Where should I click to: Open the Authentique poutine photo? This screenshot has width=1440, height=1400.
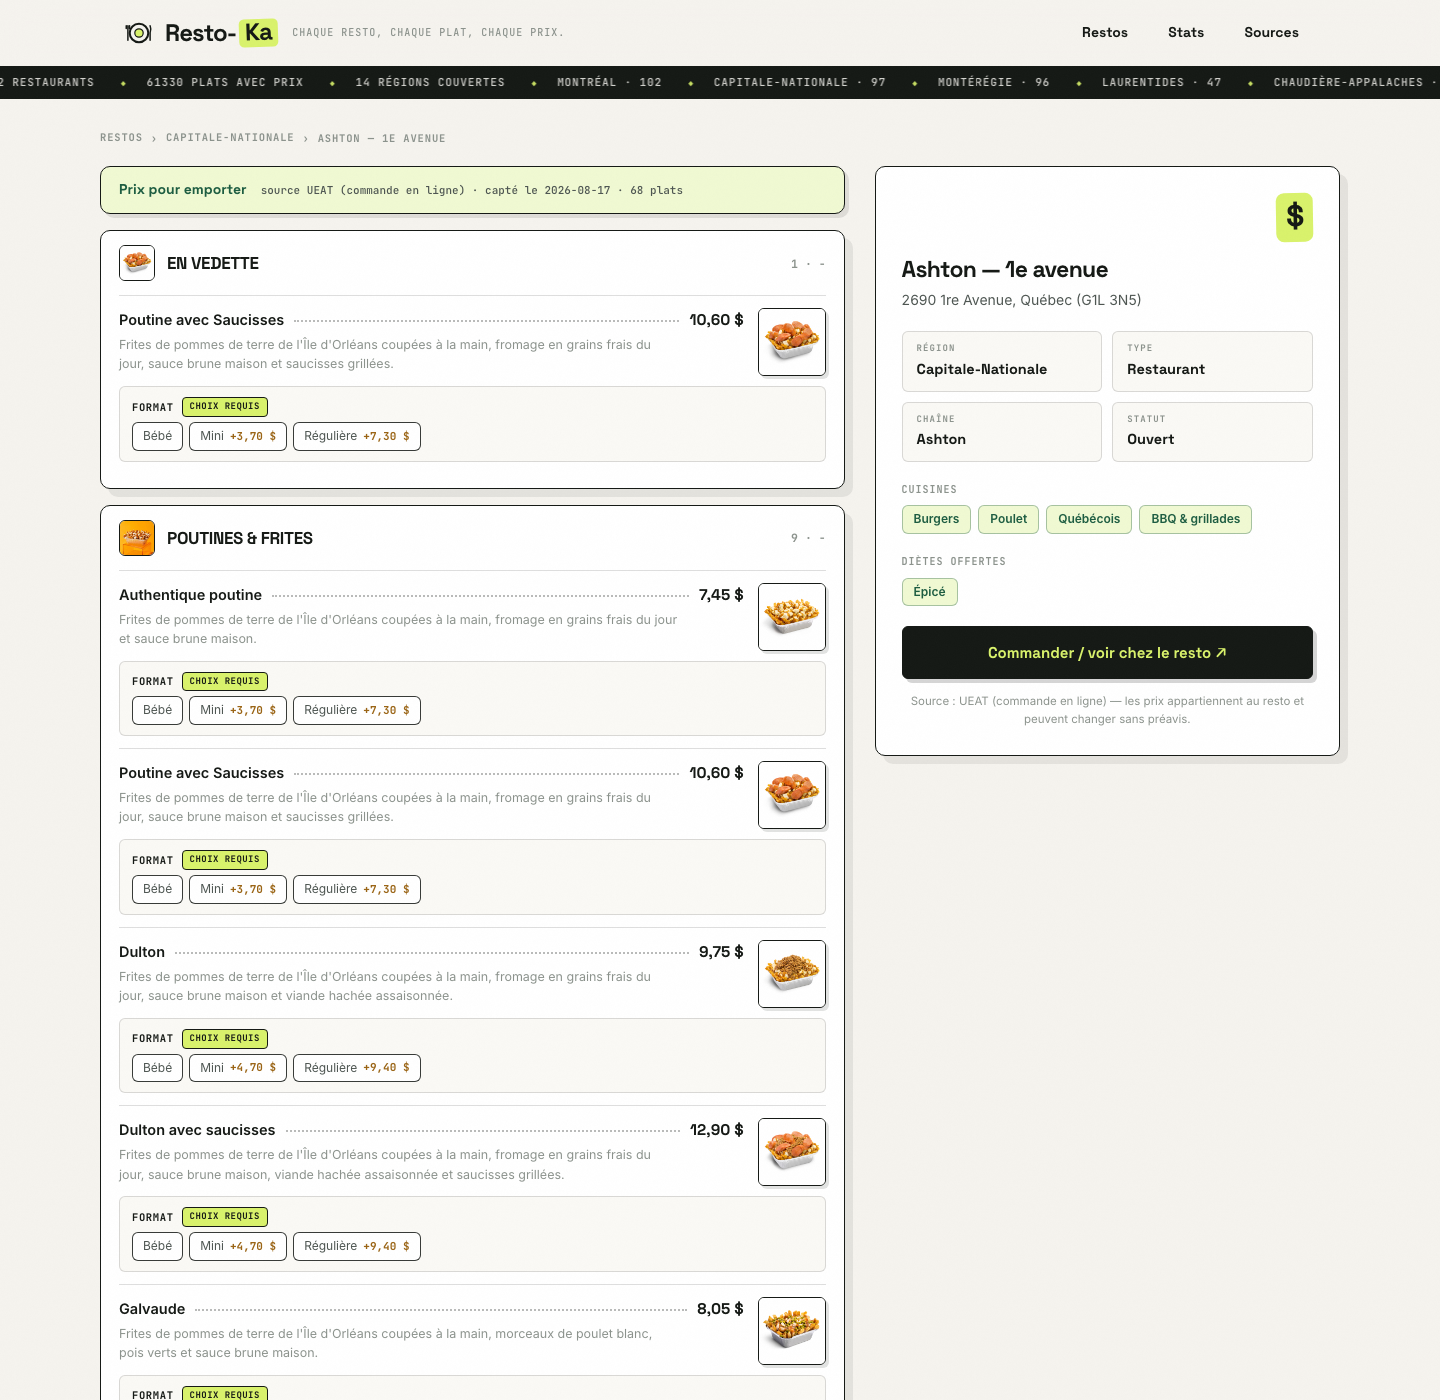[792, 617]
